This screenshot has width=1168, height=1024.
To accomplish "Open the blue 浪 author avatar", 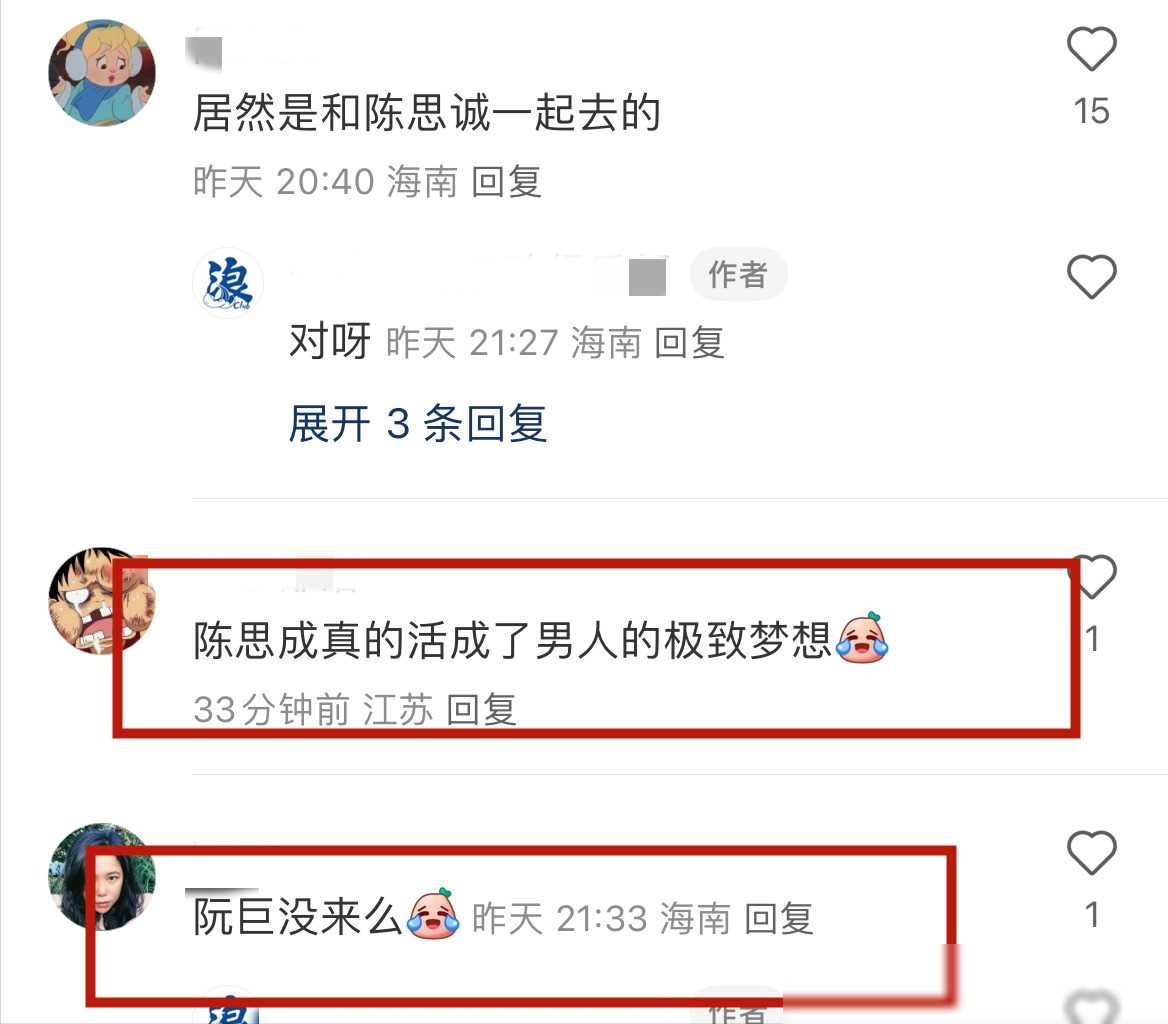I will coord(228,283).
